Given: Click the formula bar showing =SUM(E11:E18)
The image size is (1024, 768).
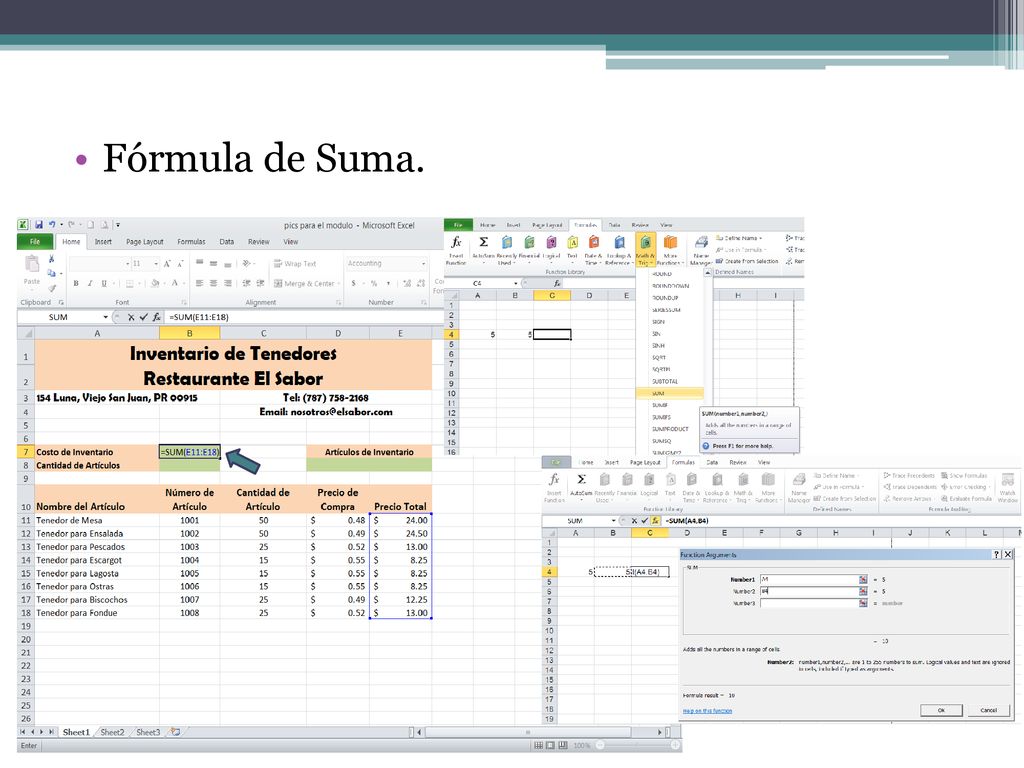Looking at the screenshot, I should (x=304, y=317).
